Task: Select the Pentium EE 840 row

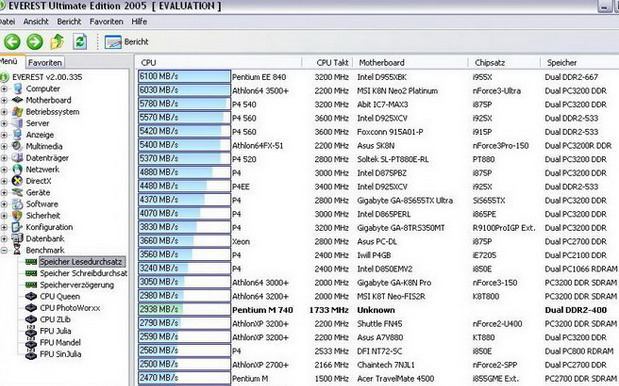Action: click(x=378, y=77)
